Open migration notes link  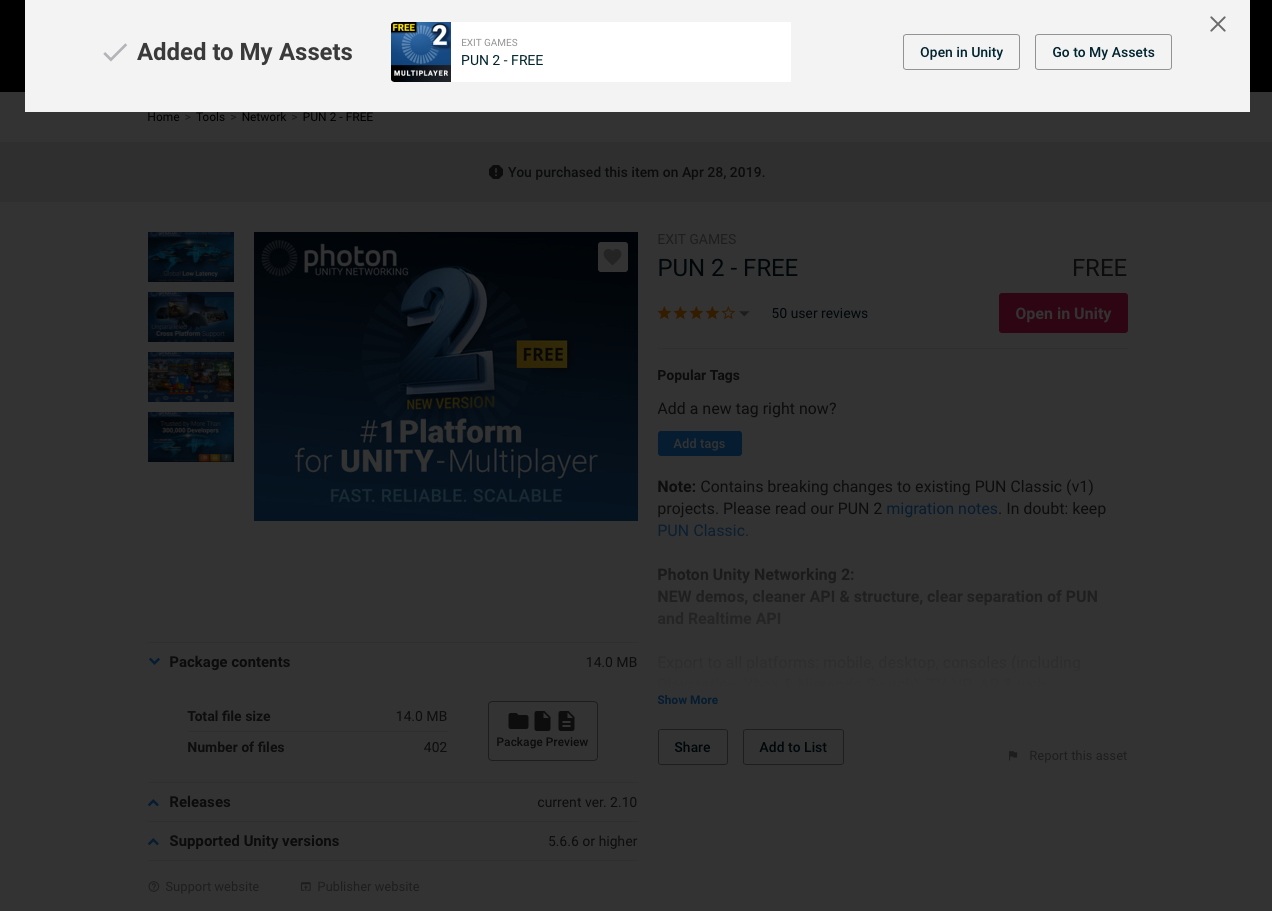coord(942,508)
